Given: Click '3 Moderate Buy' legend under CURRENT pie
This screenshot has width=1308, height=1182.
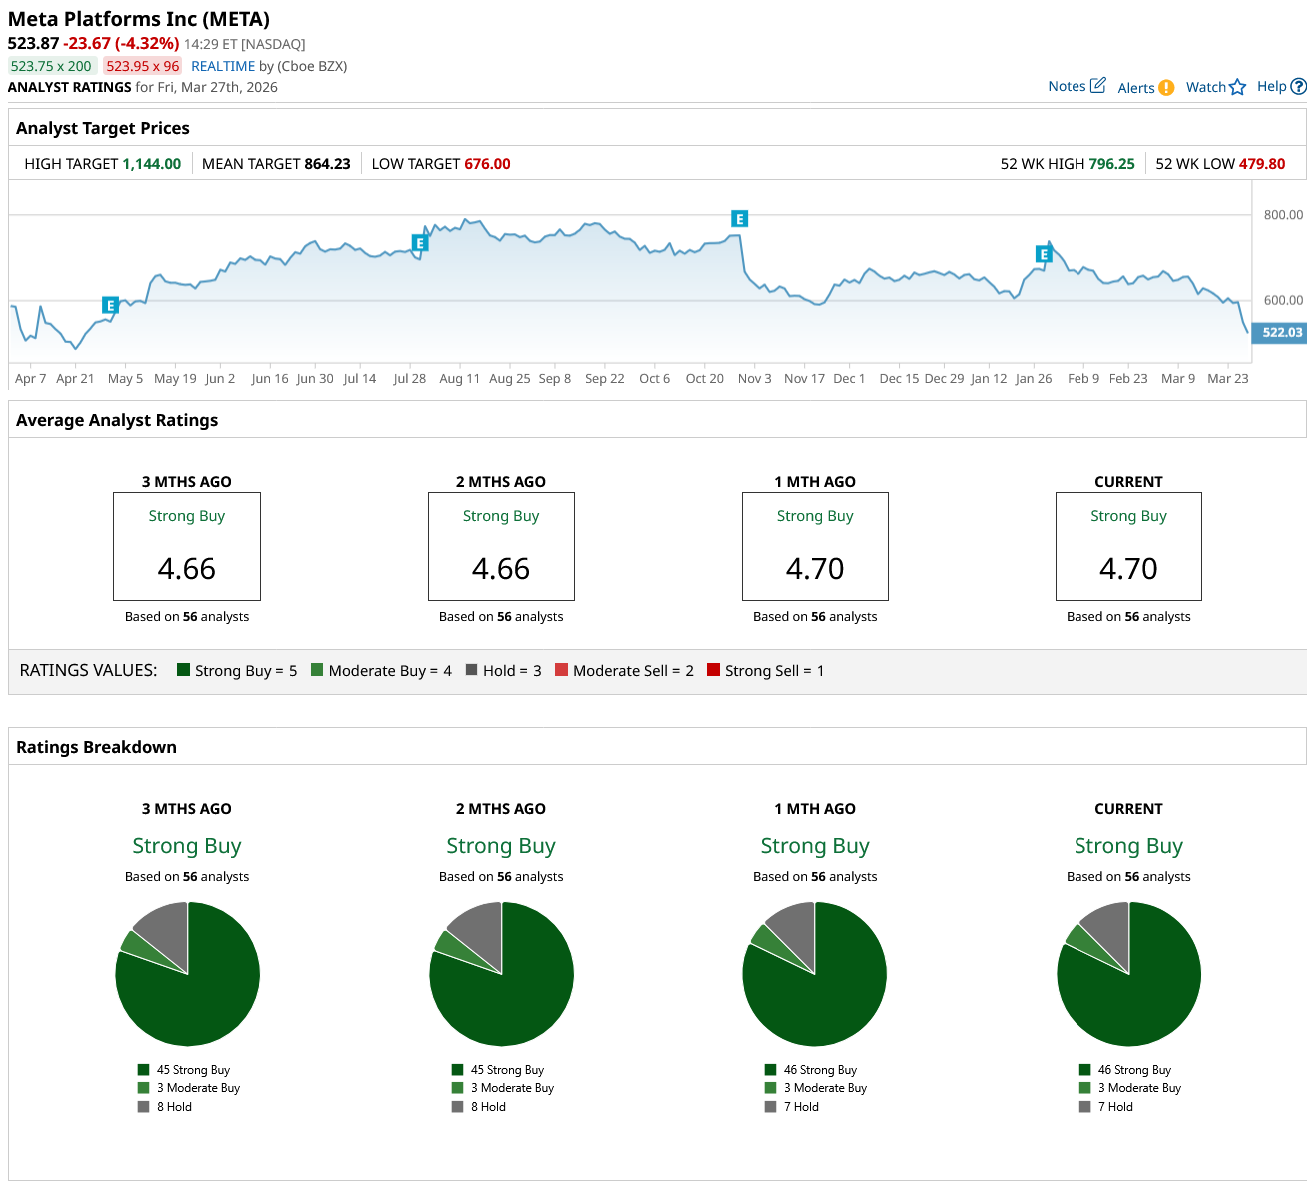Looking at the screenshot, I should pos(1139,1088).
